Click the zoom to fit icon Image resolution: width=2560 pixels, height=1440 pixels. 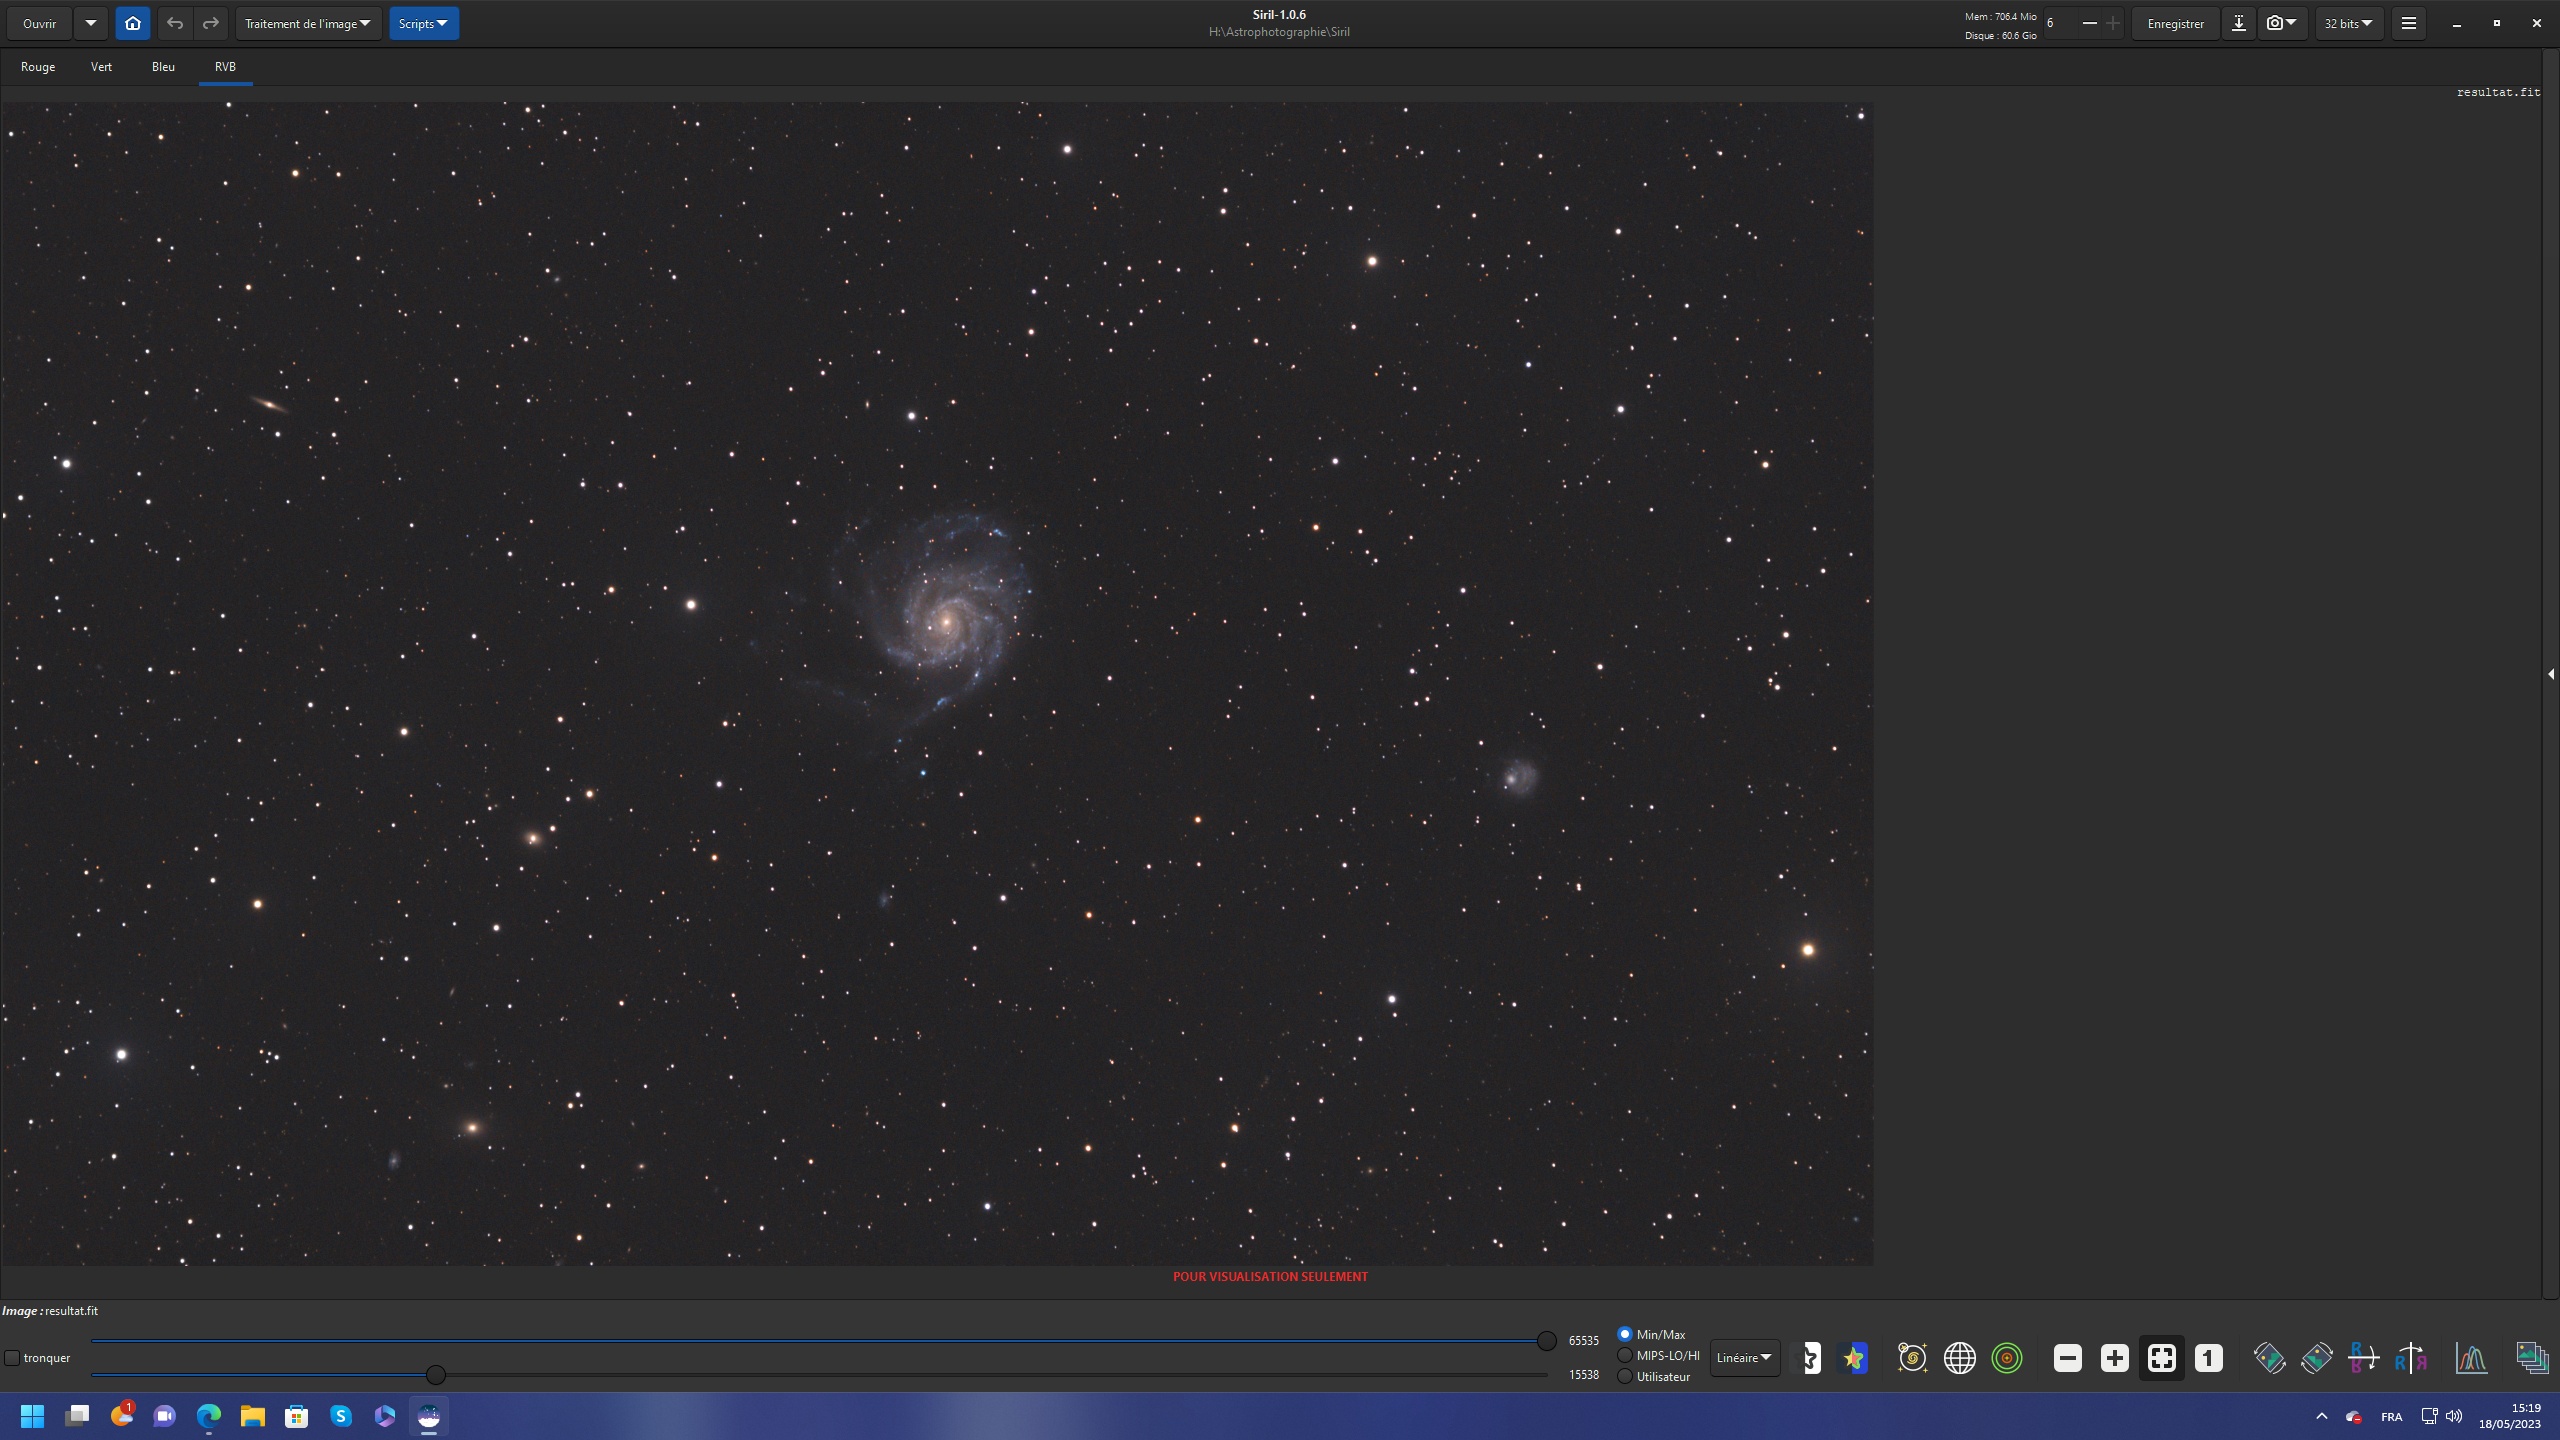click(x=2161, y=1358)
